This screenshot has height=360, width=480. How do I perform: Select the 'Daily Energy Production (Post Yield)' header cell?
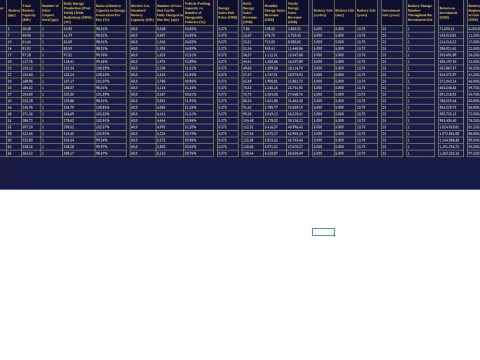pos(78,13)
